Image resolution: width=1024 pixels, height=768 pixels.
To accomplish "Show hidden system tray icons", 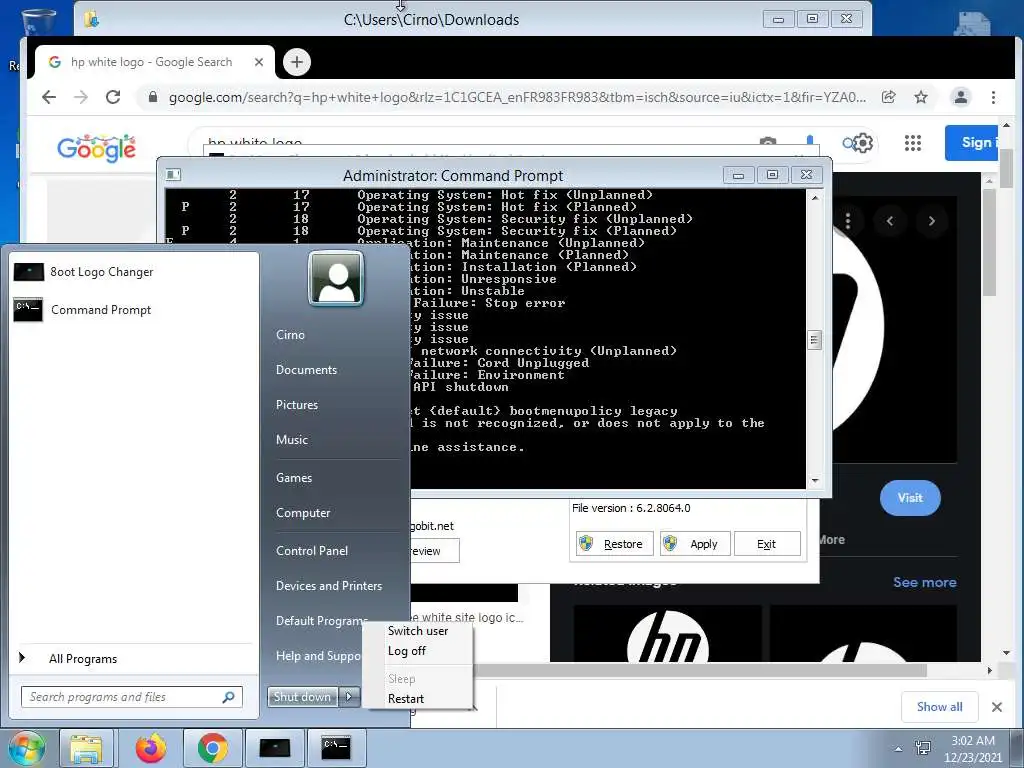I will [899, 748].
